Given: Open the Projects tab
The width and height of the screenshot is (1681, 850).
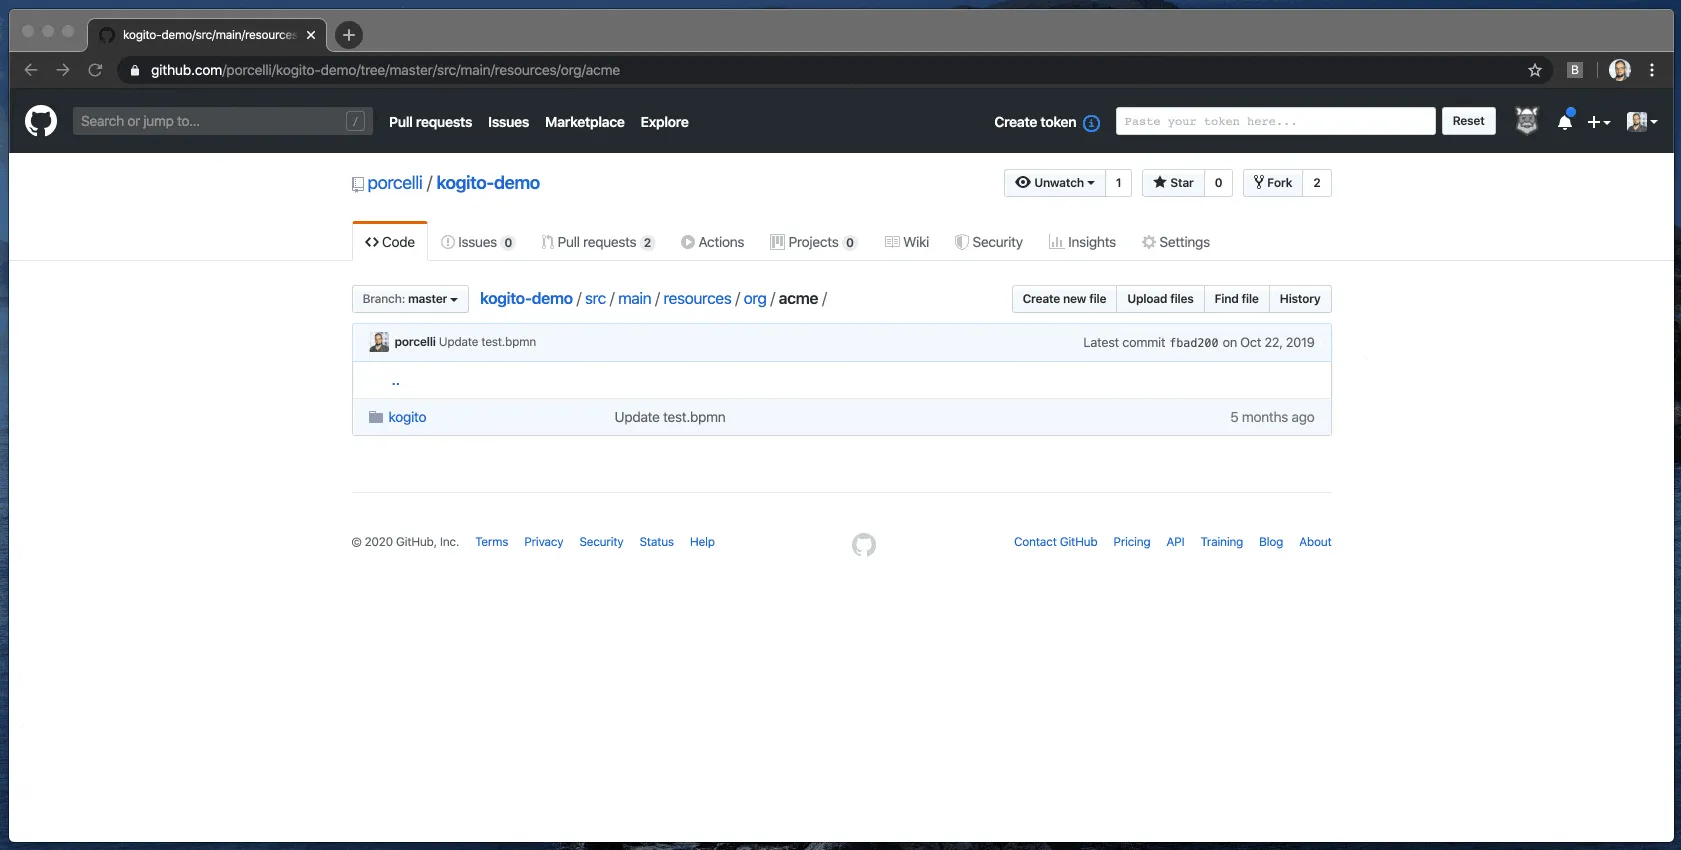Looking at the screenshot, I should point(814,242).
